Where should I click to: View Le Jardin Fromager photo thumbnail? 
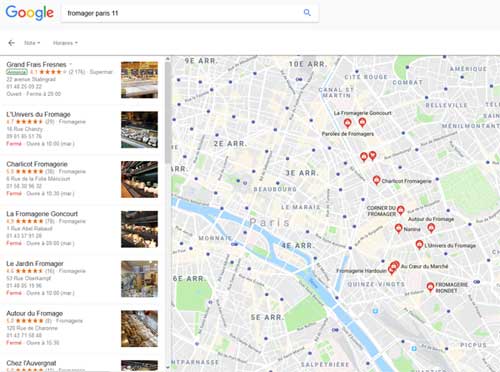click(139, 279)
